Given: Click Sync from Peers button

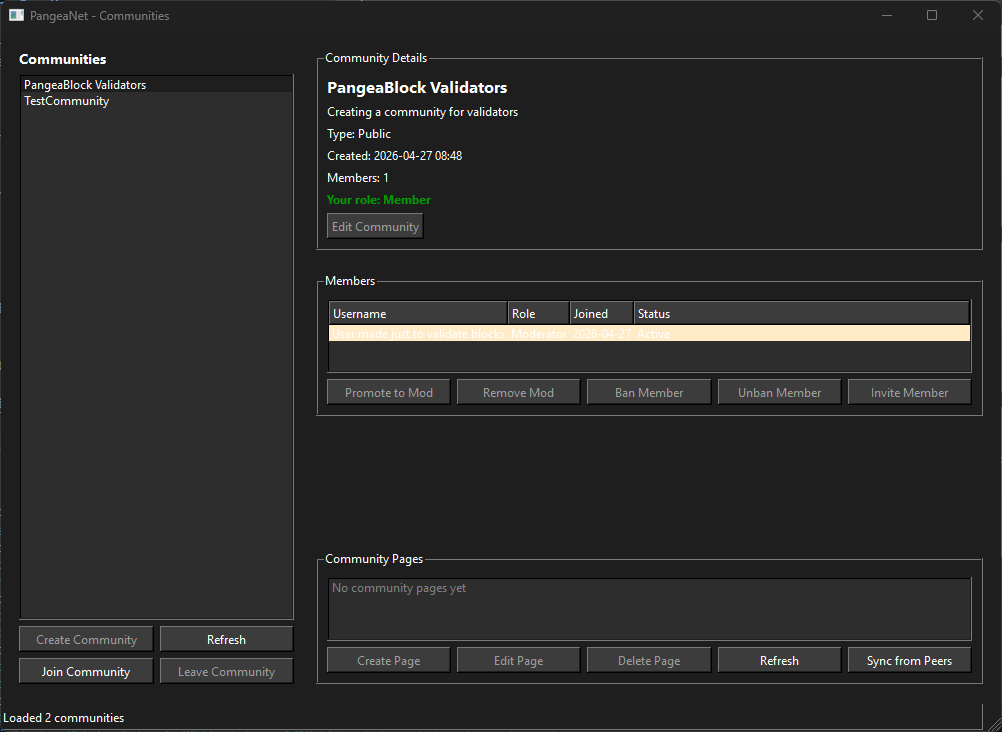Looking at the screenshot, I should point(909,660).
